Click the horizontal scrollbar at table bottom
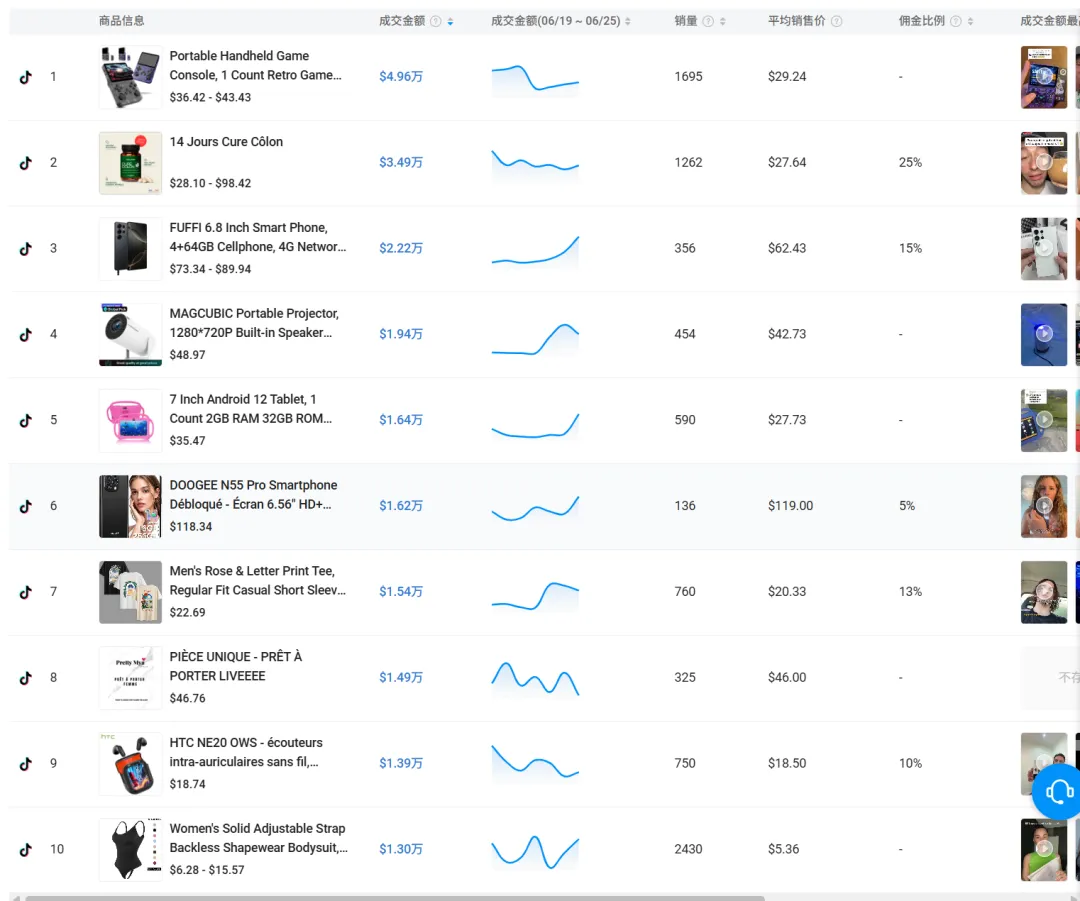The height and width of the screenshot is (901, 1080). pyautogui.click(x=395, y=898)
